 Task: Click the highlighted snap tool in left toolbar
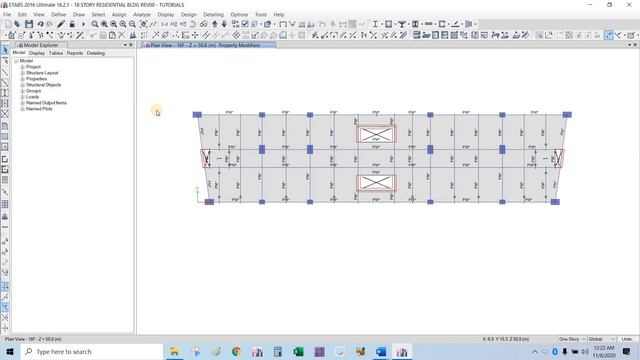pyautogui.click(x=5, y=287)
